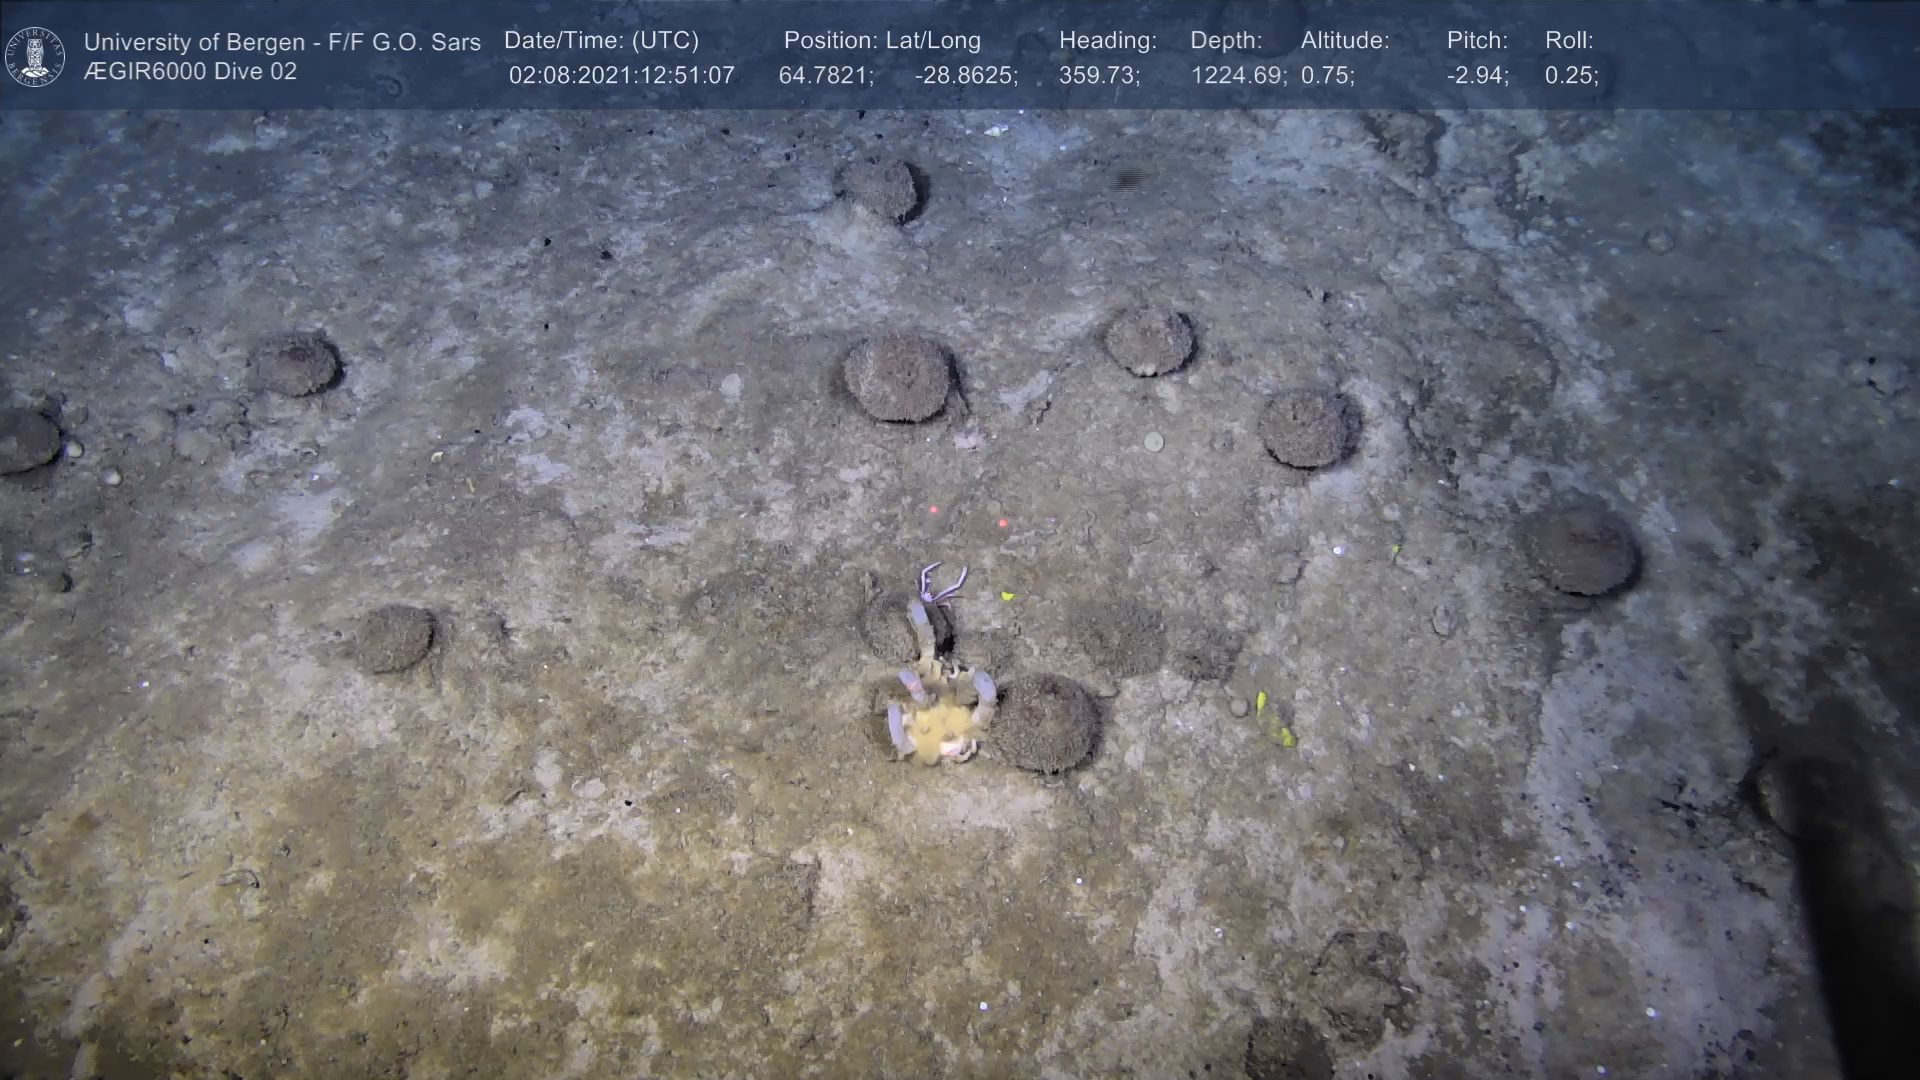Click the Heading label

[x=1107, y=41]
